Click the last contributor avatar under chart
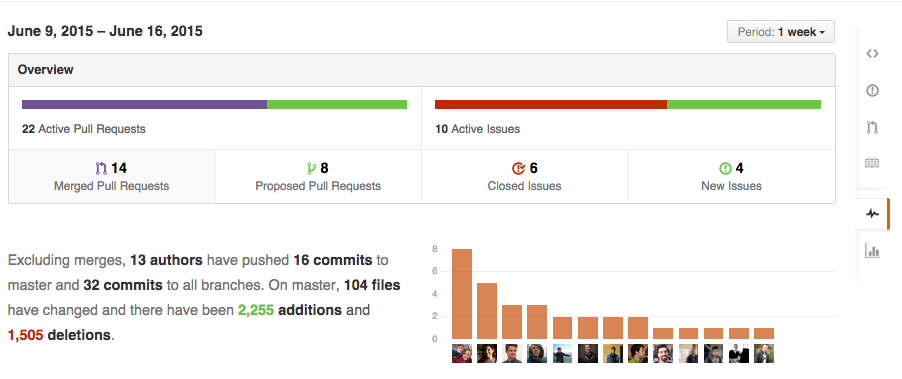Screen dimensions: 902x379 pos(764,353)
